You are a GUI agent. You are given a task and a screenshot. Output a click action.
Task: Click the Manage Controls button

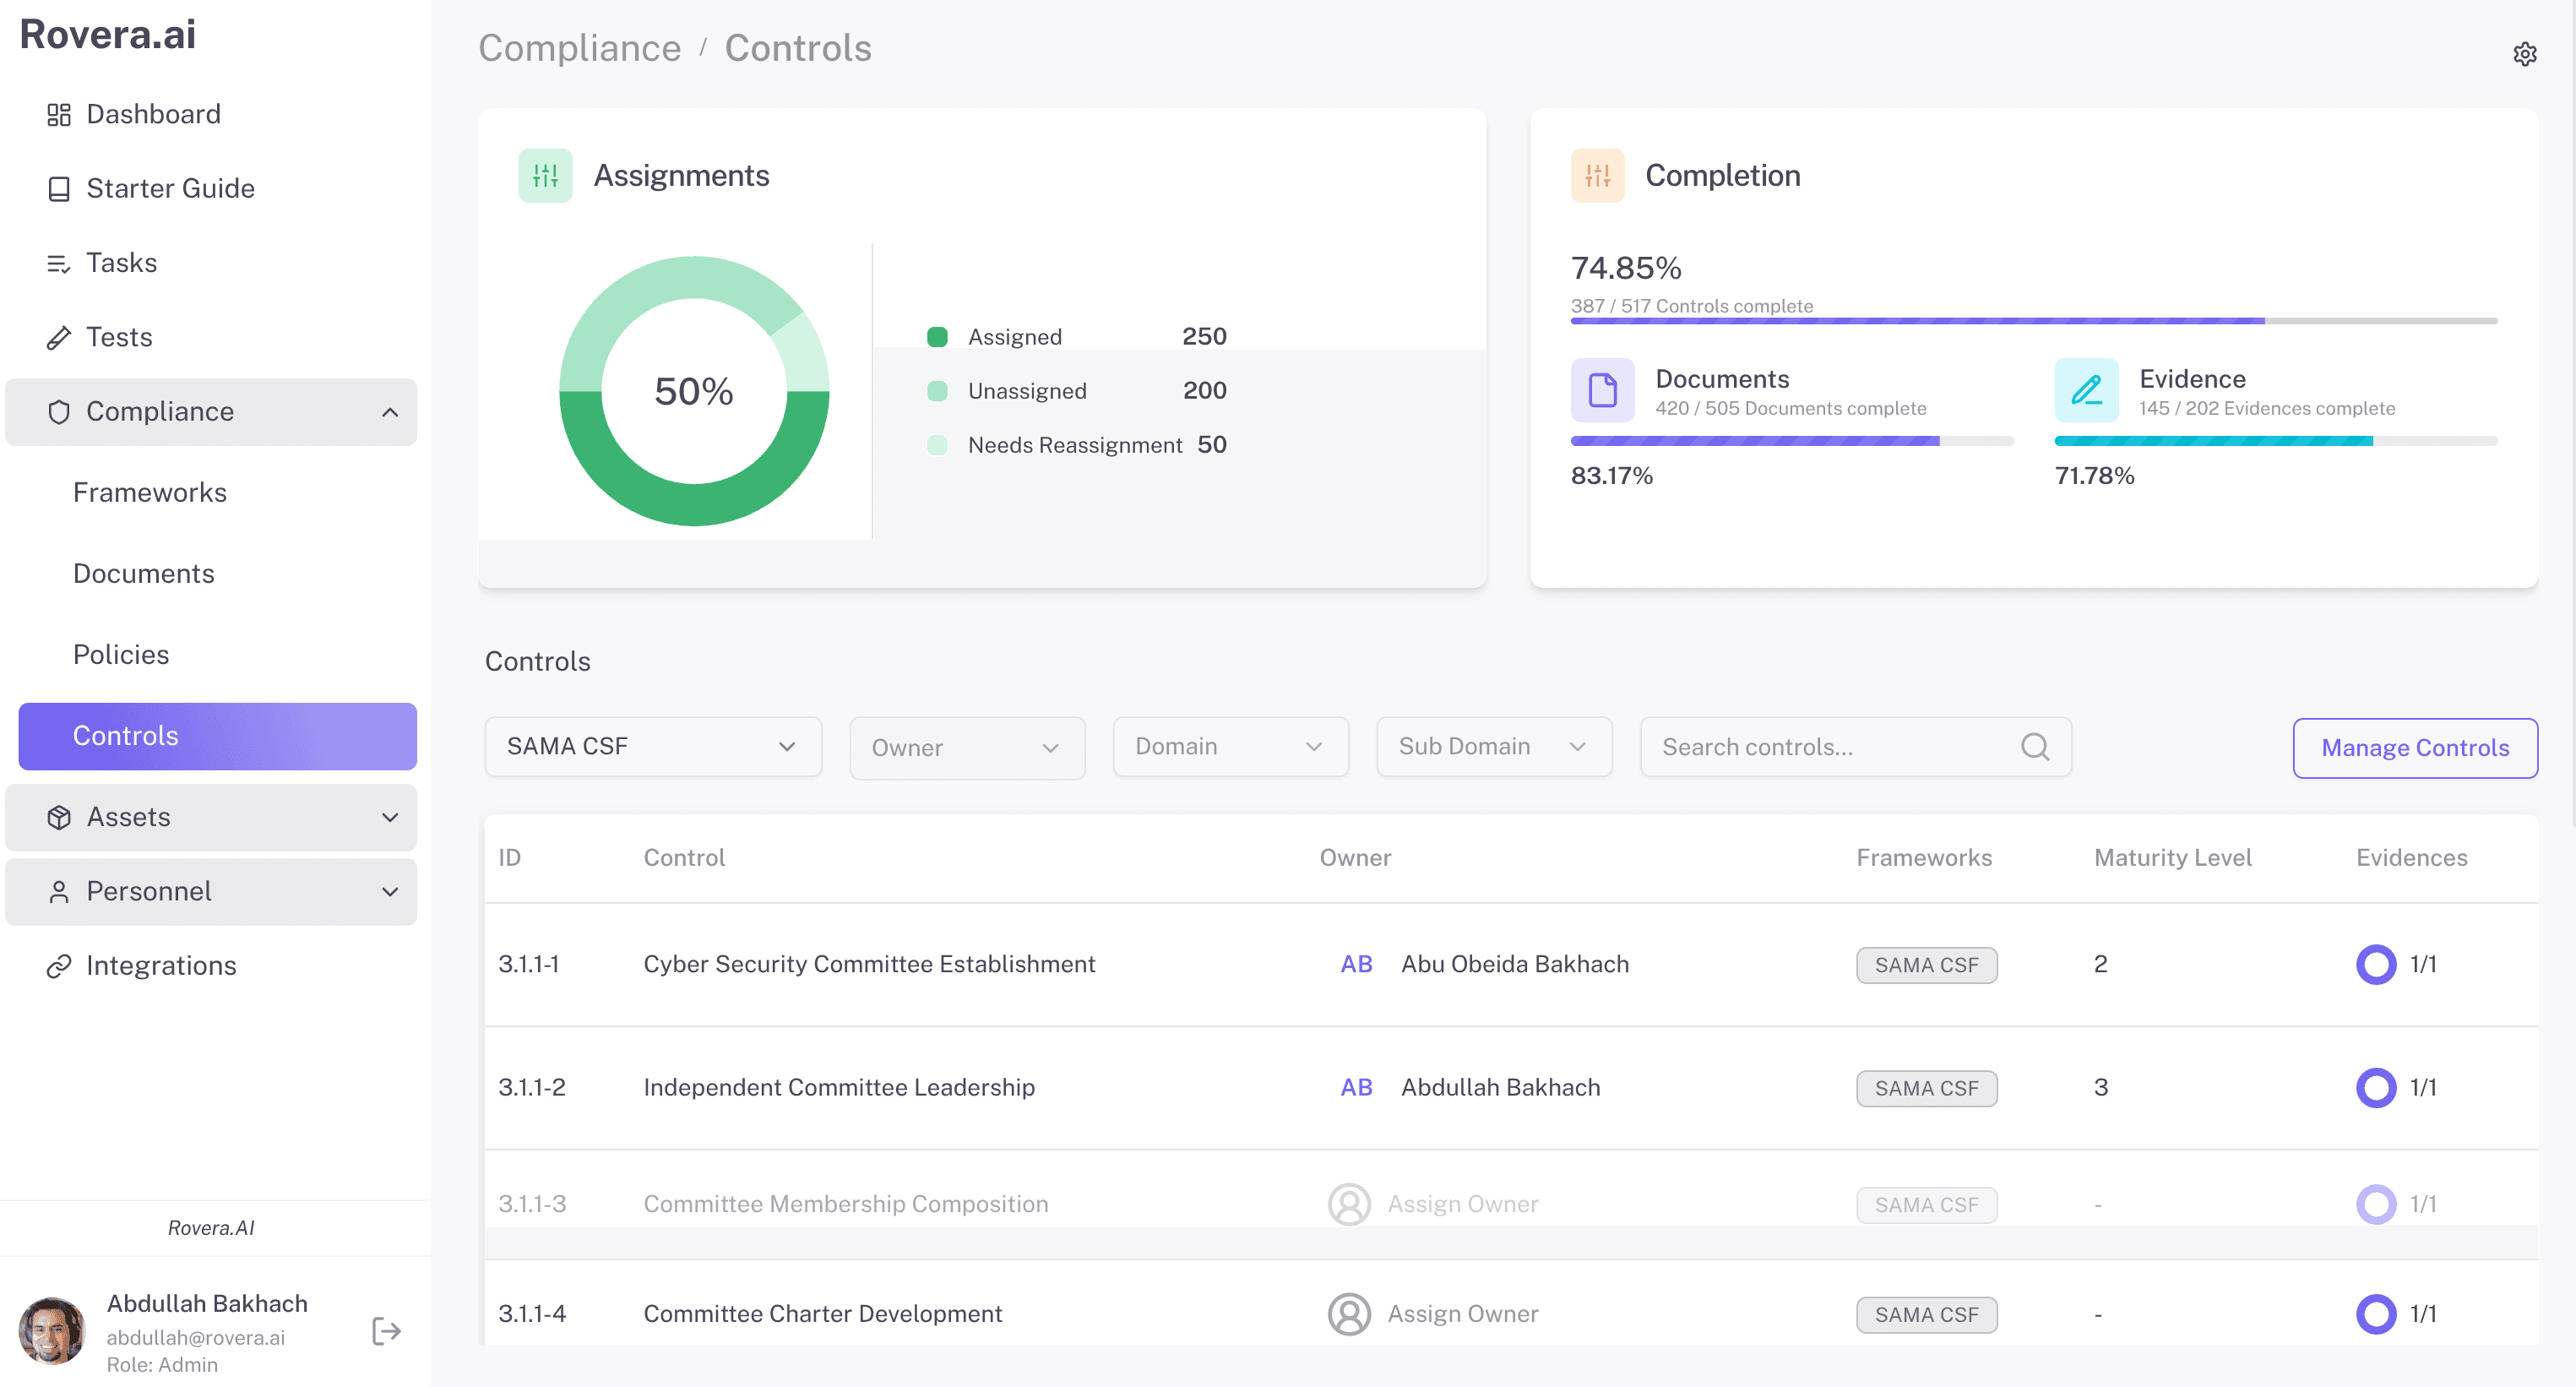[x=2414, y=748]
